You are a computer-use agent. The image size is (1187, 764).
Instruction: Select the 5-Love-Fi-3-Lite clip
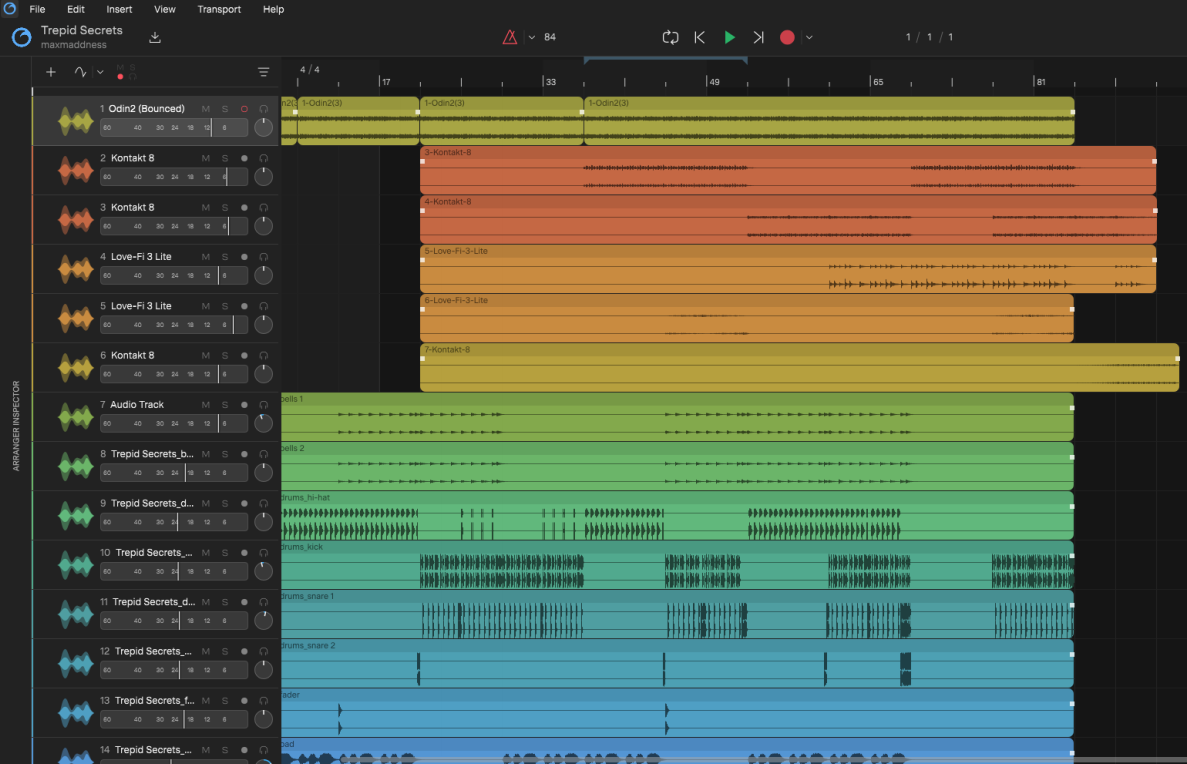[x=788, y=268]
